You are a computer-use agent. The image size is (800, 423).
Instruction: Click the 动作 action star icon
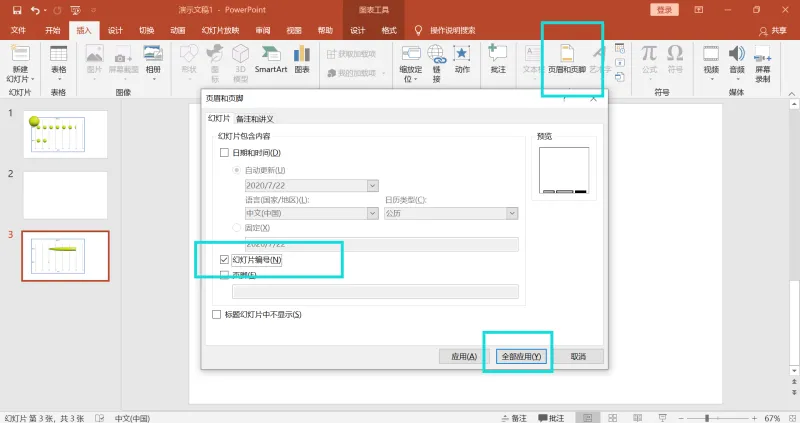462,59
